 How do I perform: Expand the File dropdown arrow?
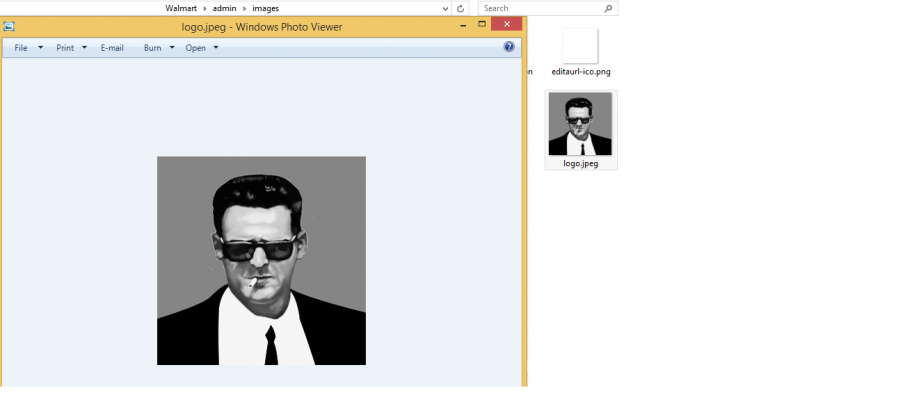point(40,47)
